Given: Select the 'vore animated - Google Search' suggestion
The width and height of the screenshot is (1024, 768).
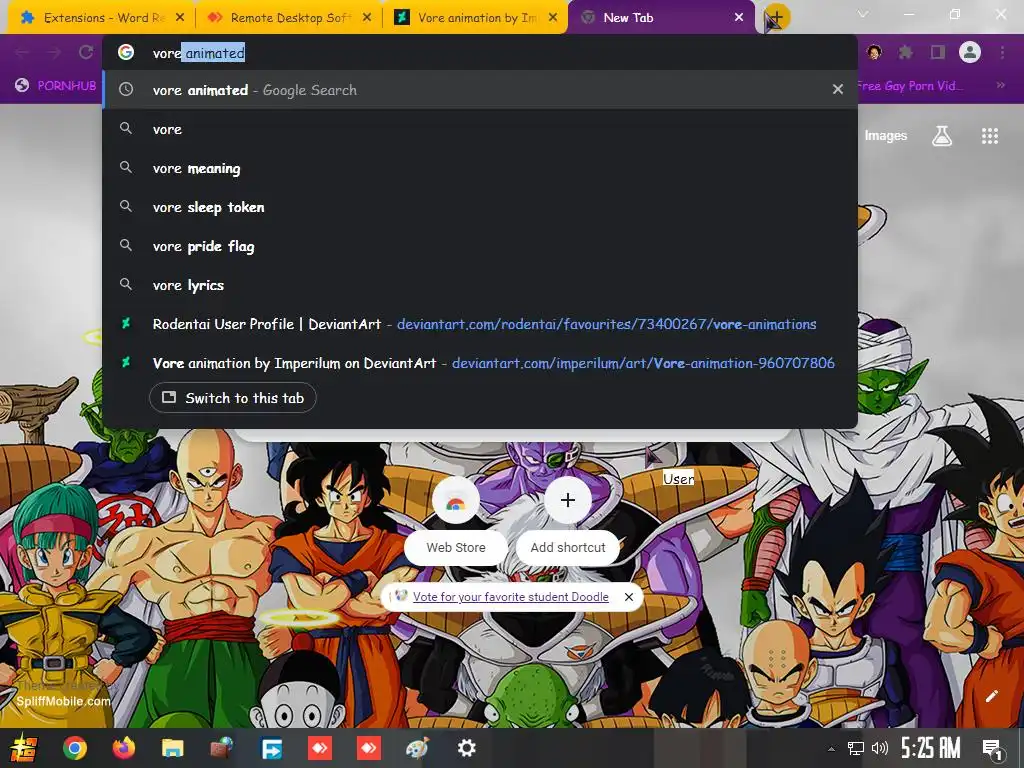Looking at the screenshot, I should (x=479, y=90).
